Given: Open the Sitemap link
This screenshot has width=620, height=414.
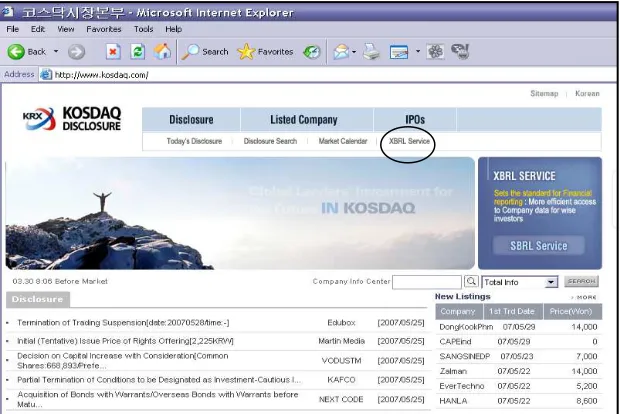Looking at the screenshot, I should pos(544,94).
